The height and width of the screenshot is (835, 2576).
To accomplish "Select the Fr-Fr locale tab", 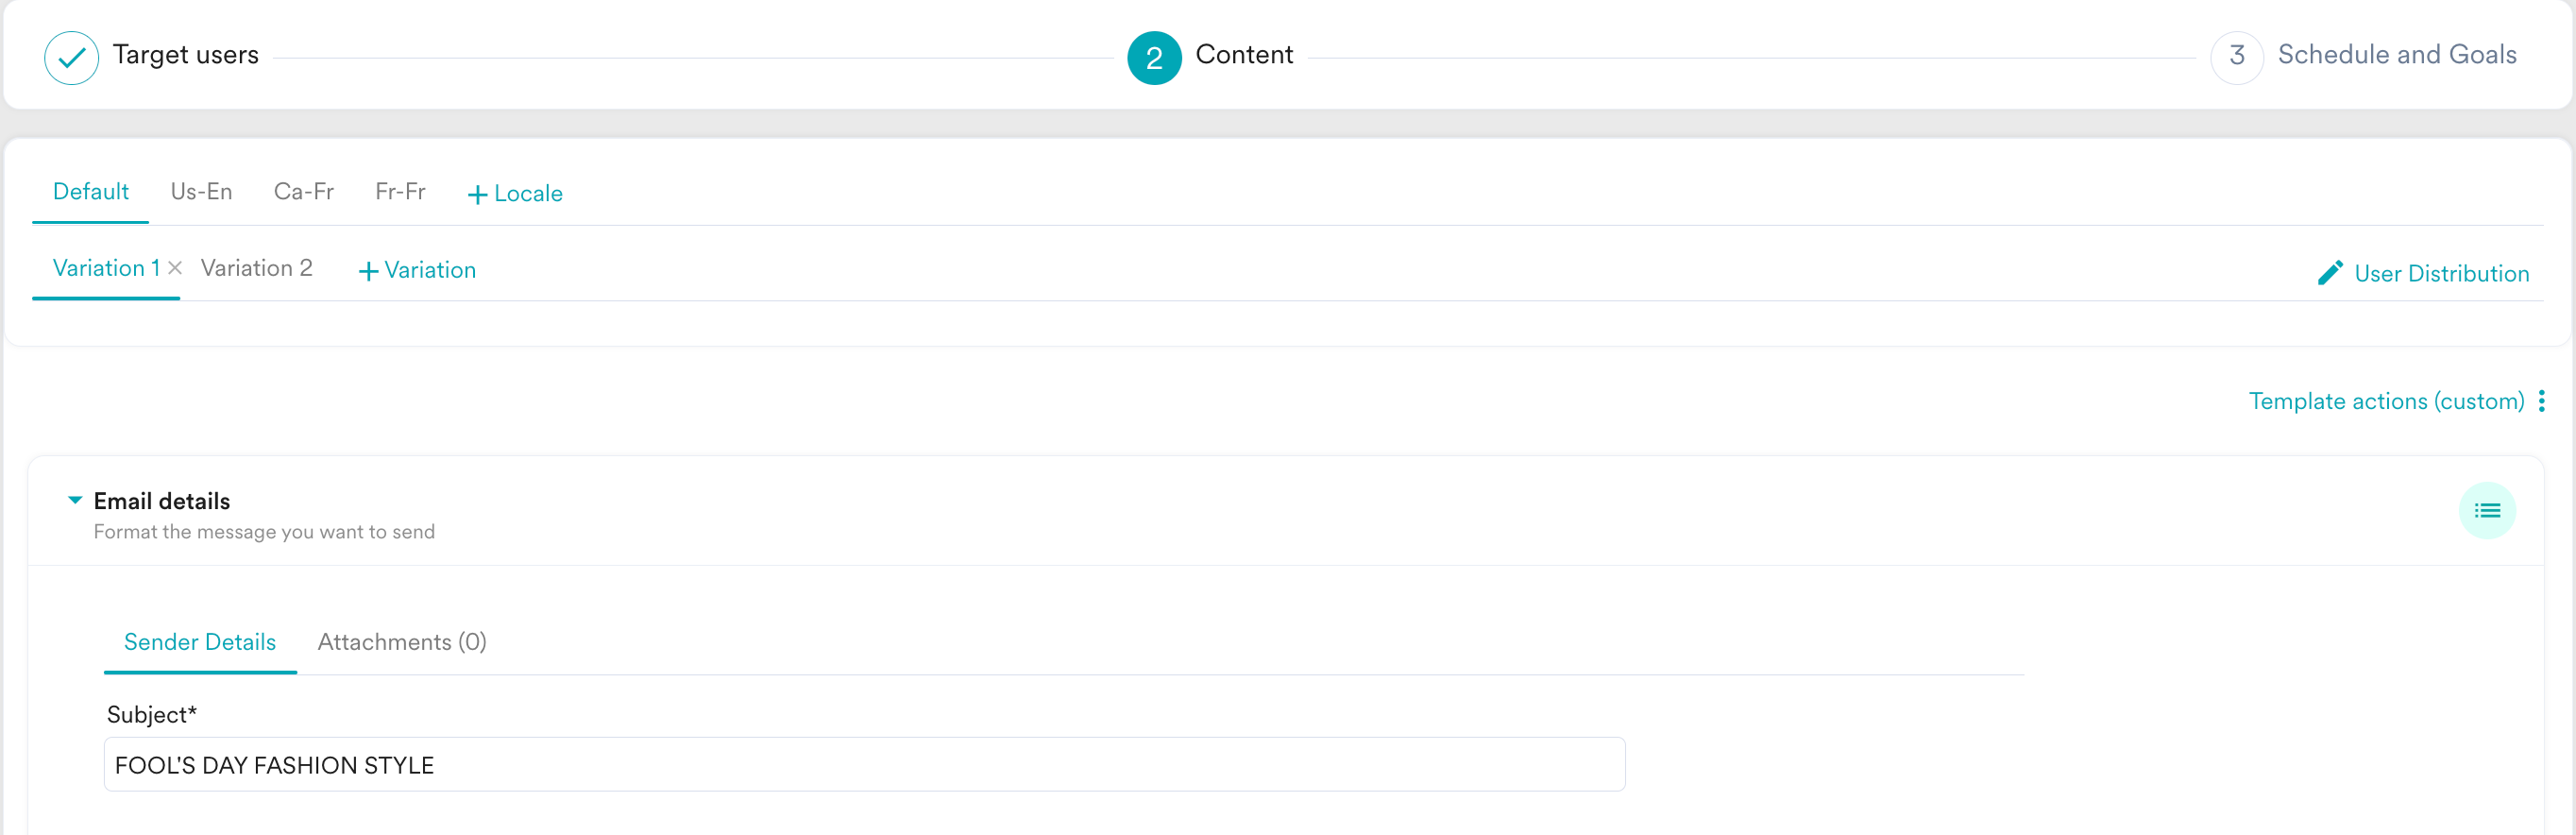I will 400,192.
